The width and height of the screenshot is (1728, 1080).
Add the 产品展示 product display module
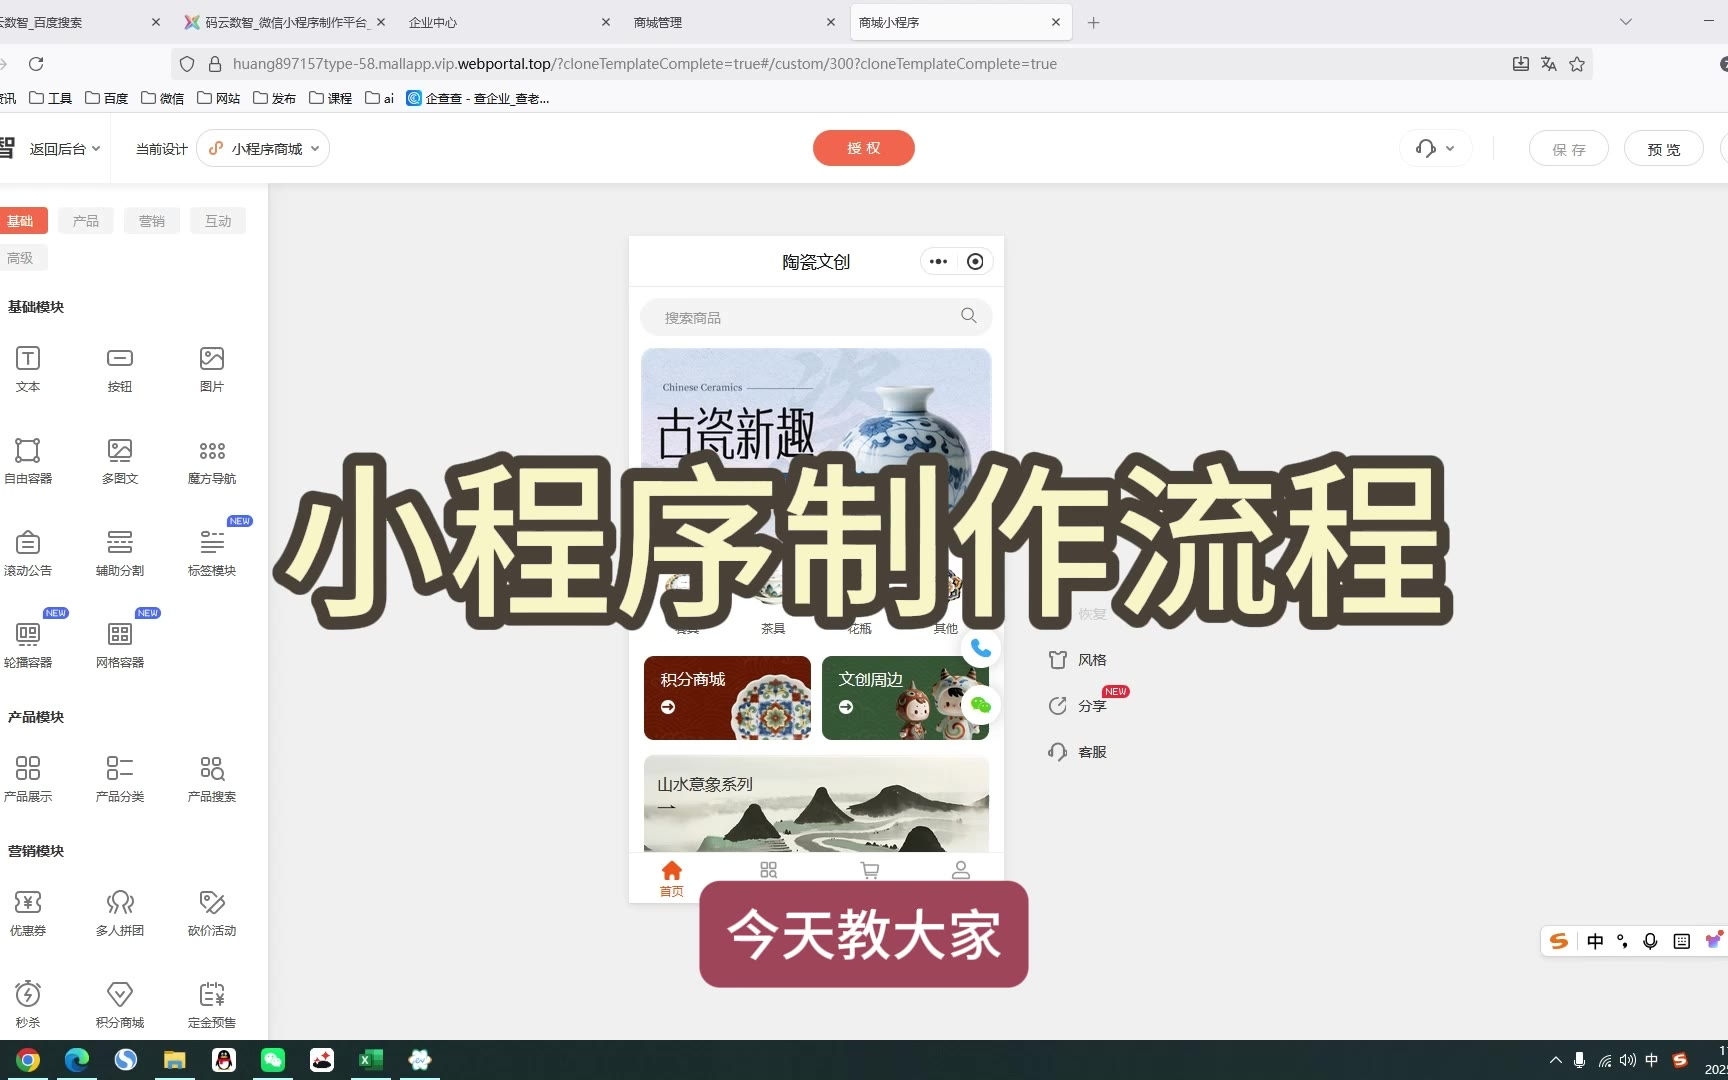click(x=28, y=779)
